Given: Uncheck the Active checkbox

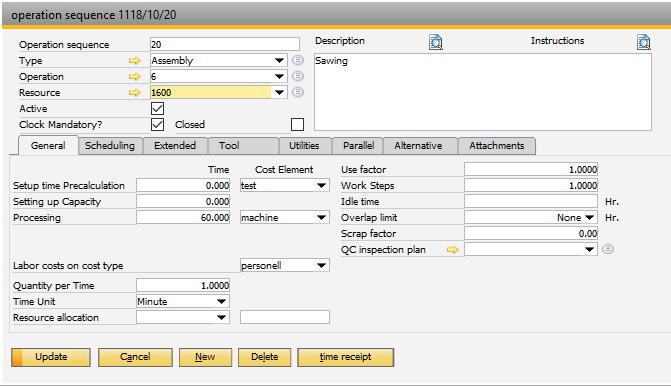Looking at the screenshot, I should click(157, 108).
